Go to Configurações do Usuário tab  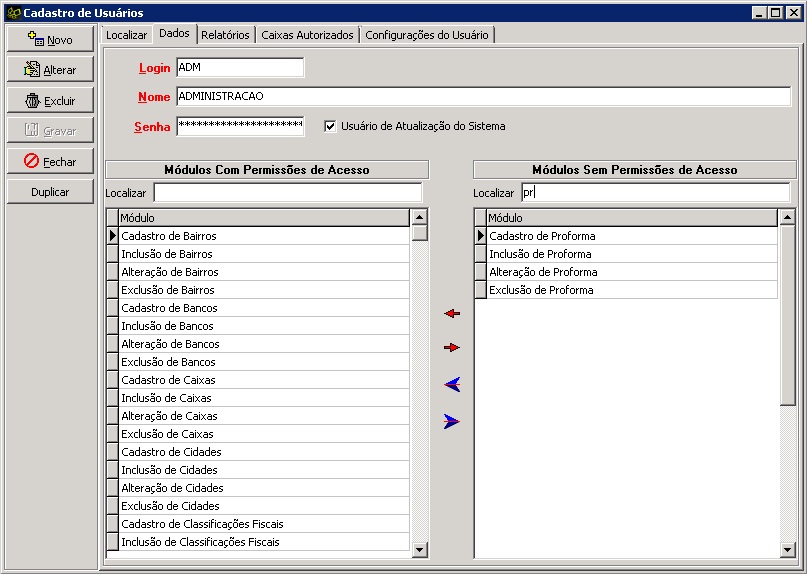tap(427, 35)
